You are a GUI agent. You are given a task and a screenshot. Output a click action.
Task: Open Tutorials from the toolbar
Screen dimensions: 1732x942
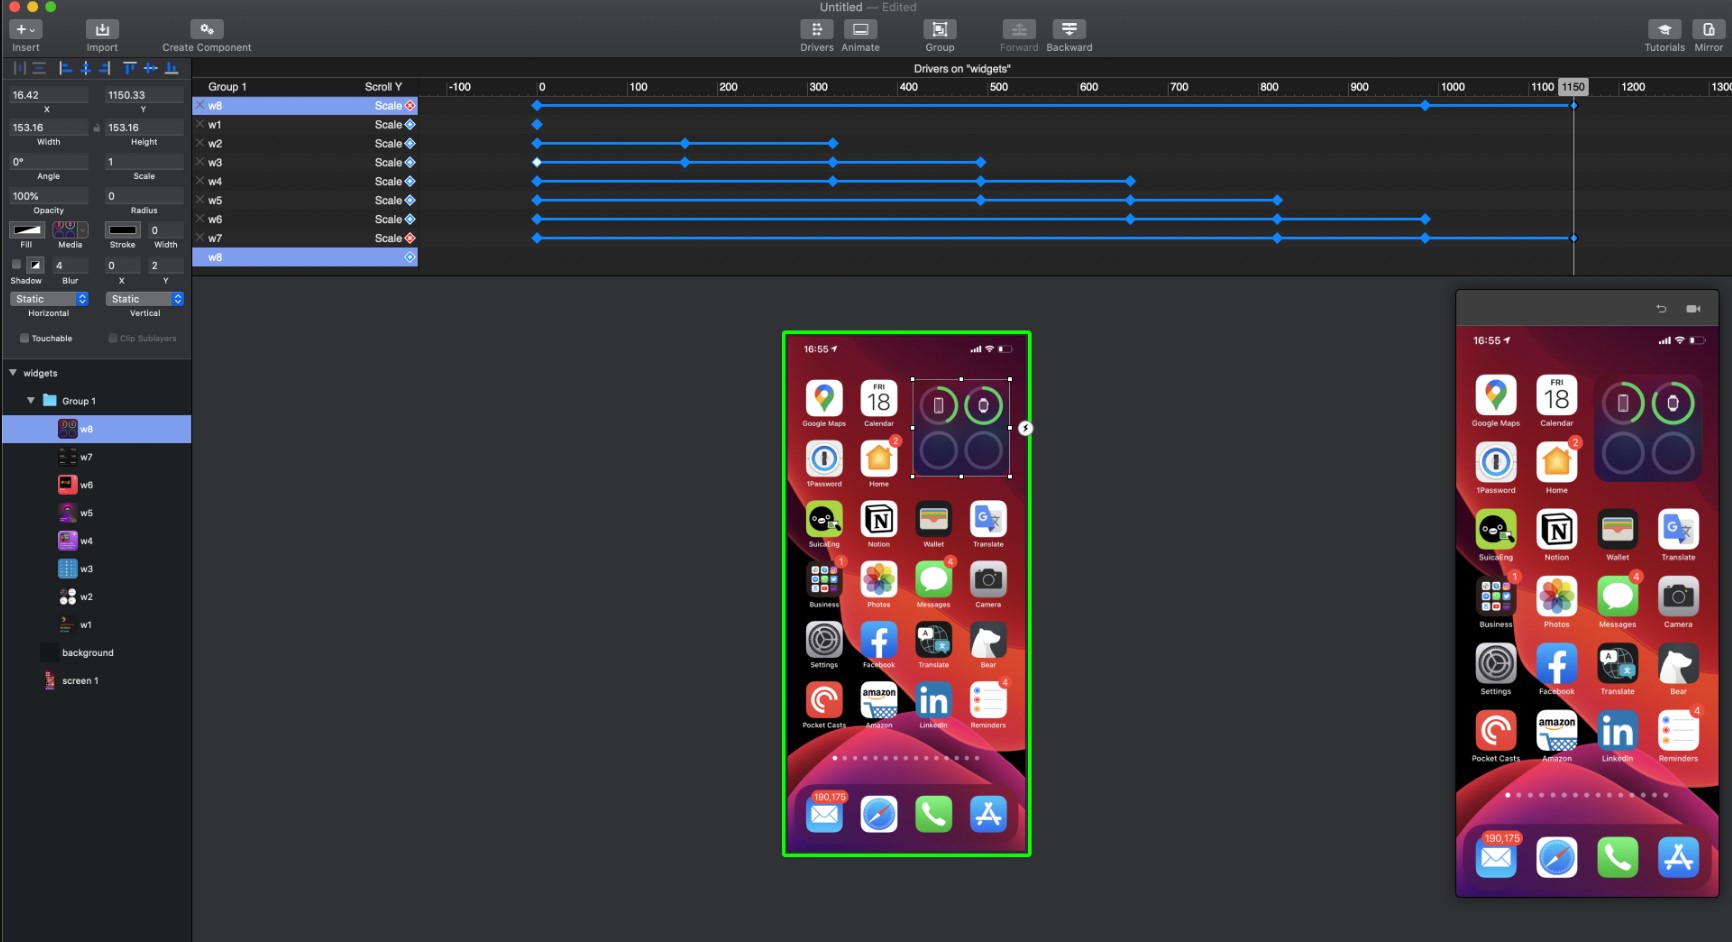pos(1664,30)
